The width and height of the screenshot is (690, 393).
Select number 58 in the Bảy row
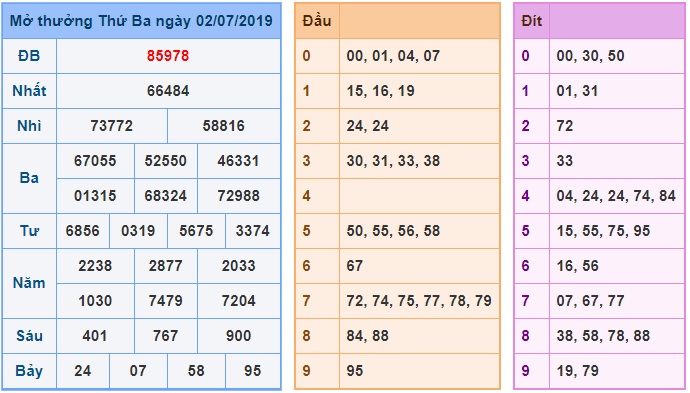tap(196, 371)
